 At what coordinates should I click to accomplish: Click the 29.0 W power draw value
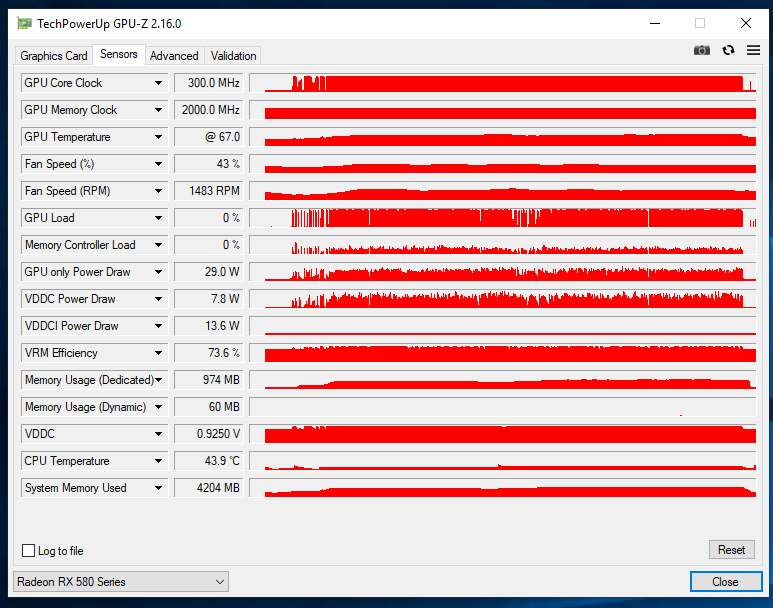[209, 272]
